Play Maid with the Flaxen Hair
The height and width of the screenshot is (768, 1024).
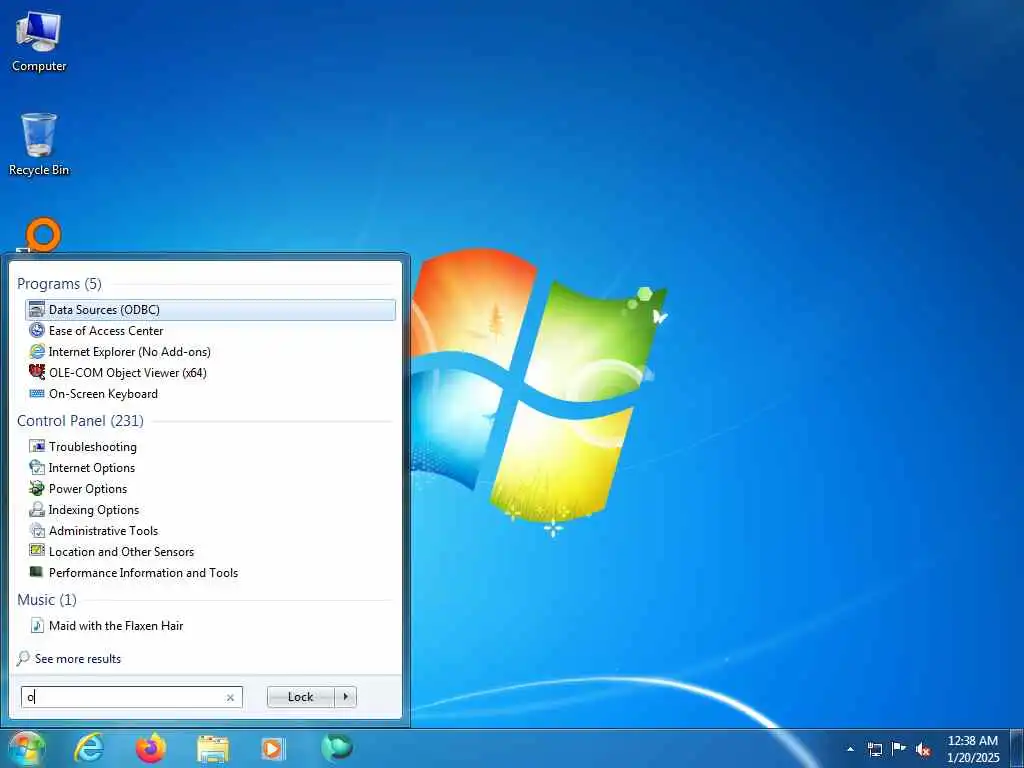[x=210, y=626]
